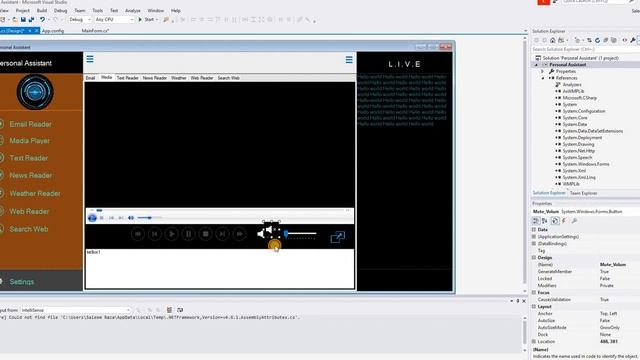Switch to the MainForm.cs document tab

[x=95, y=31]
